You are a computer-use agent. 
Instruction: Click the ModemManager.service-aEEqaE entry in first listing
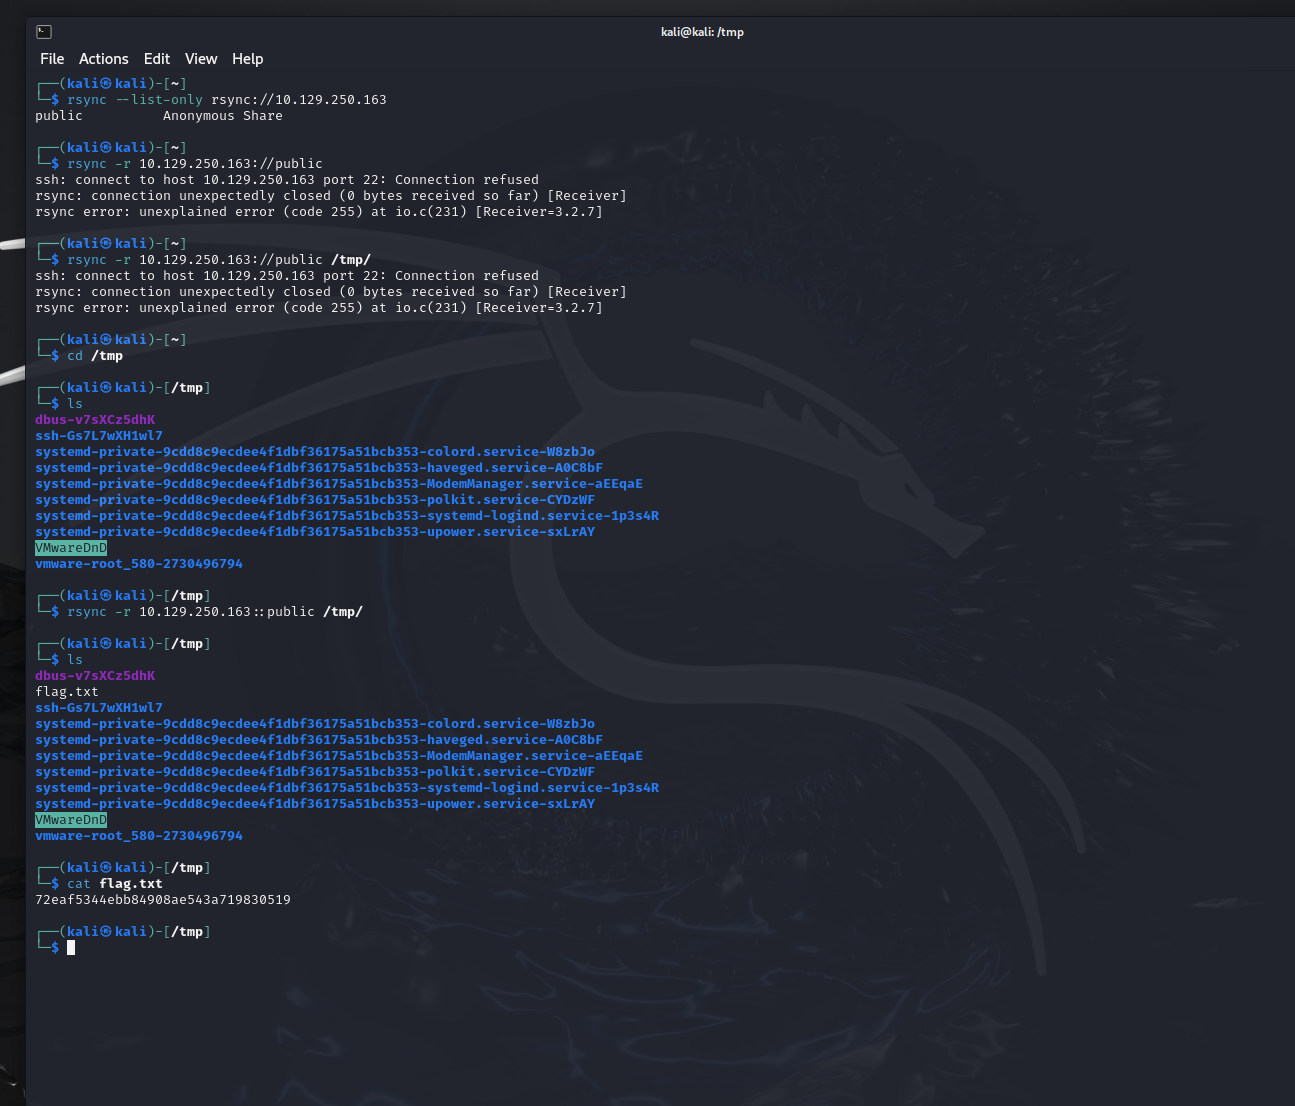(339, 484)
